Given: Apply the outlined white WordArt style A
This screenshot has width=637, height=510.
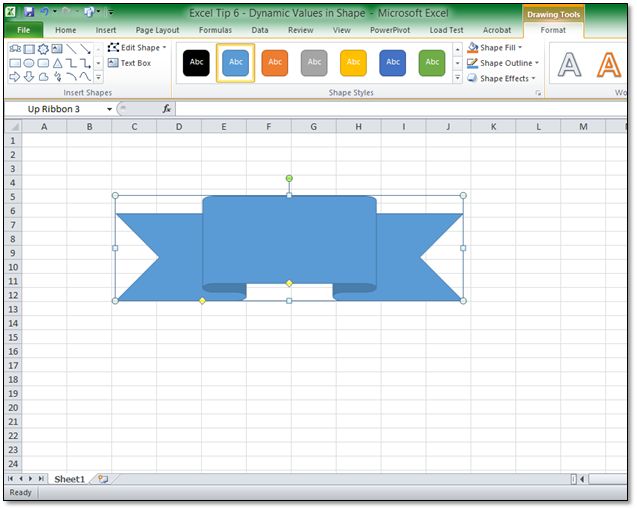Looking at the screenshot, I should pyautogui.click(x=570, y=65).
